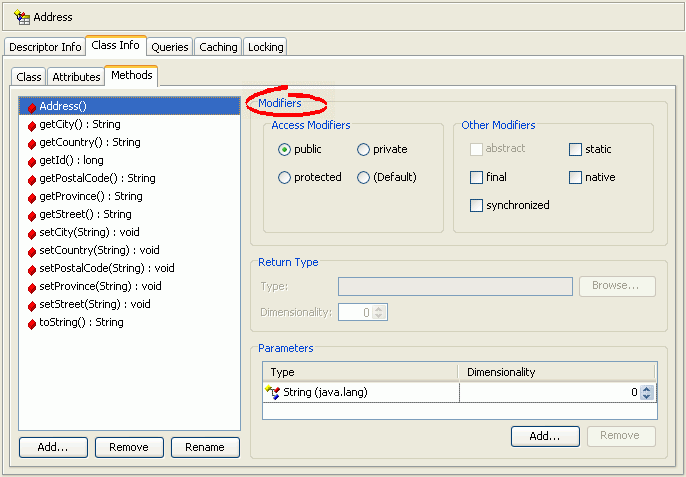
Task: Click the Remove button below methods list
Action: tap(129, 447)
